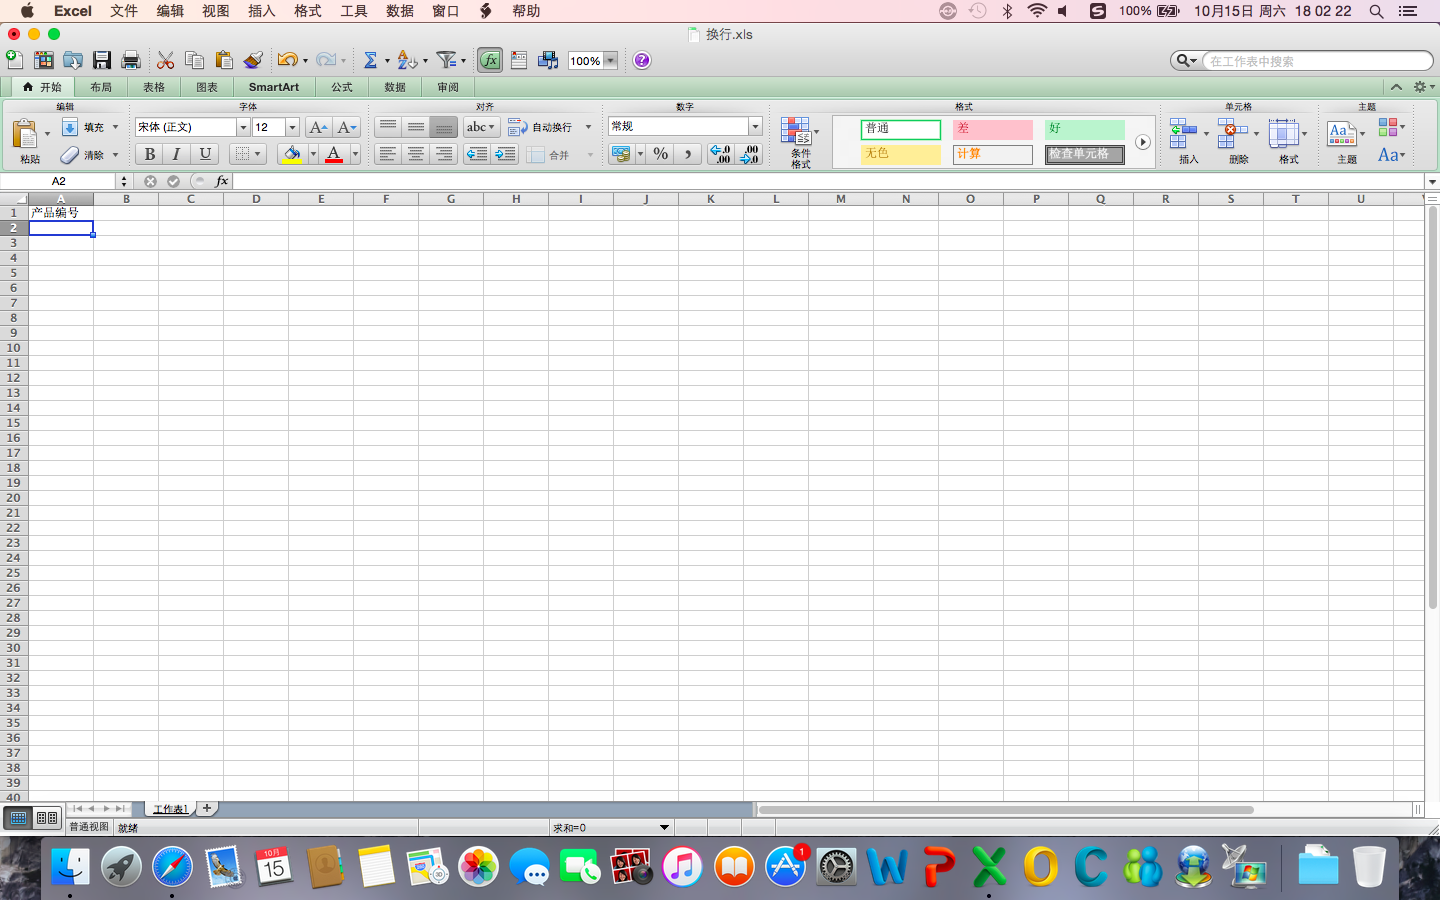Insert function with fx in formula bar
Viewport: 1440px width, 900px height.
(x=222, y=181)
